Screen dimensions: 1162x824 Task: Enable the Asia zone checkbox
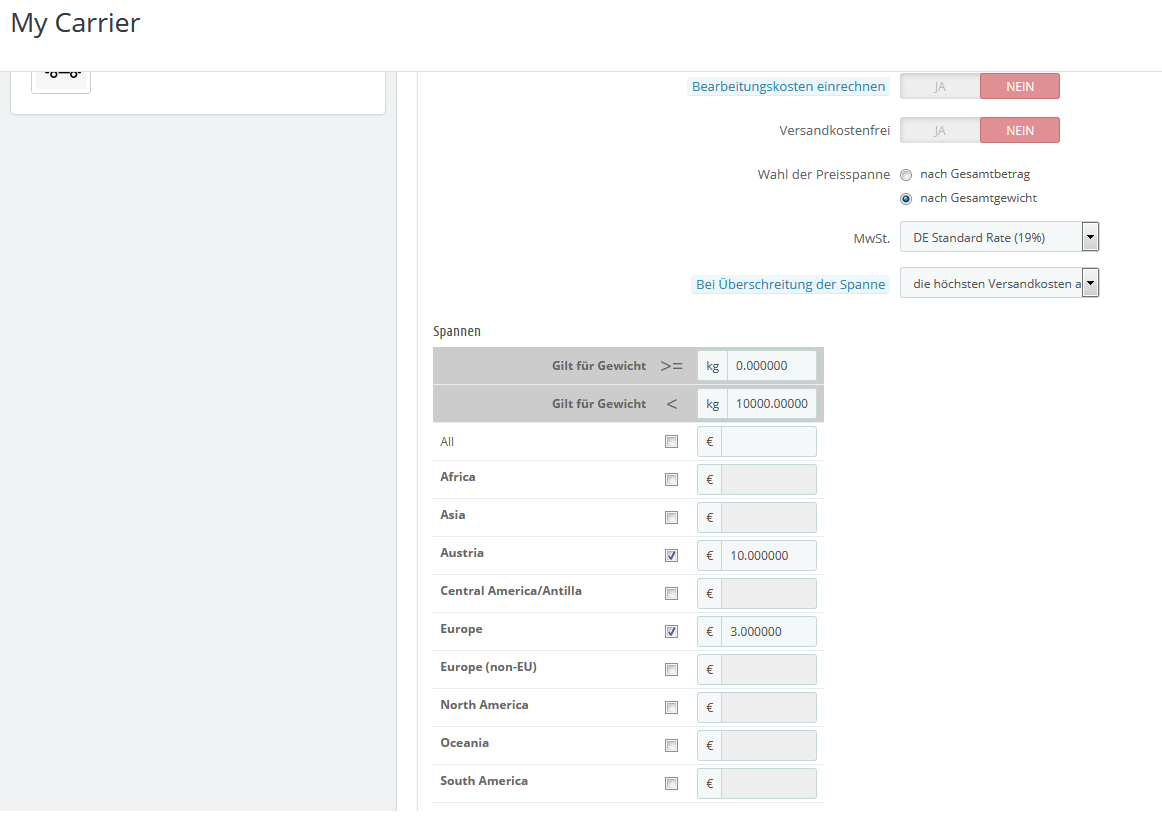coord(671,517)
